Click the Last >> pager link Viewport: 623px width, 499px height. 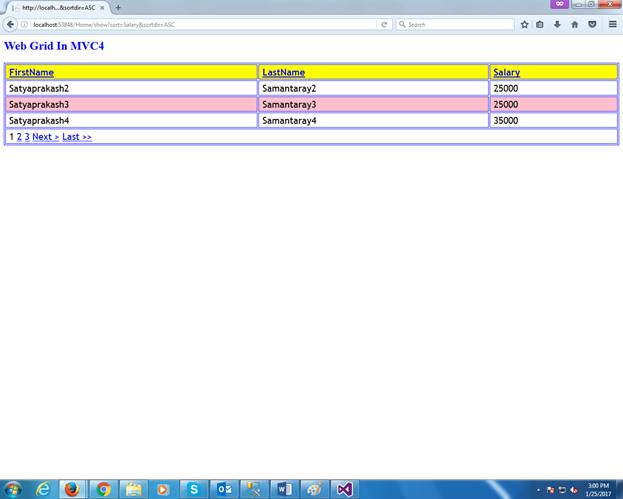coord(77,137)
